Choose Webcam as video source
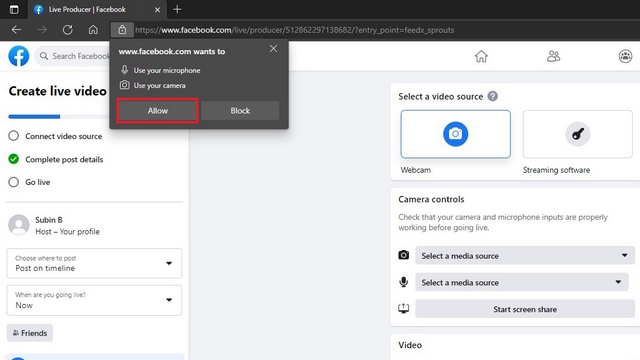The image size is (640, 360). (456, 134)
